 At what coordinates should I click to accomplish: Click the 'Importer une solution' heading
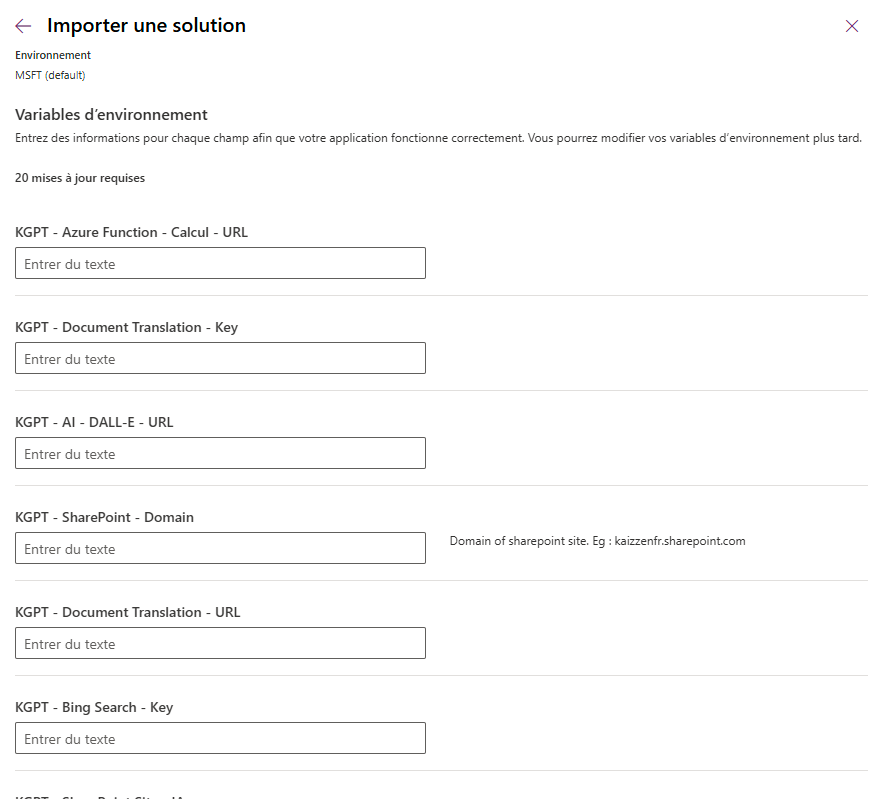146,25
